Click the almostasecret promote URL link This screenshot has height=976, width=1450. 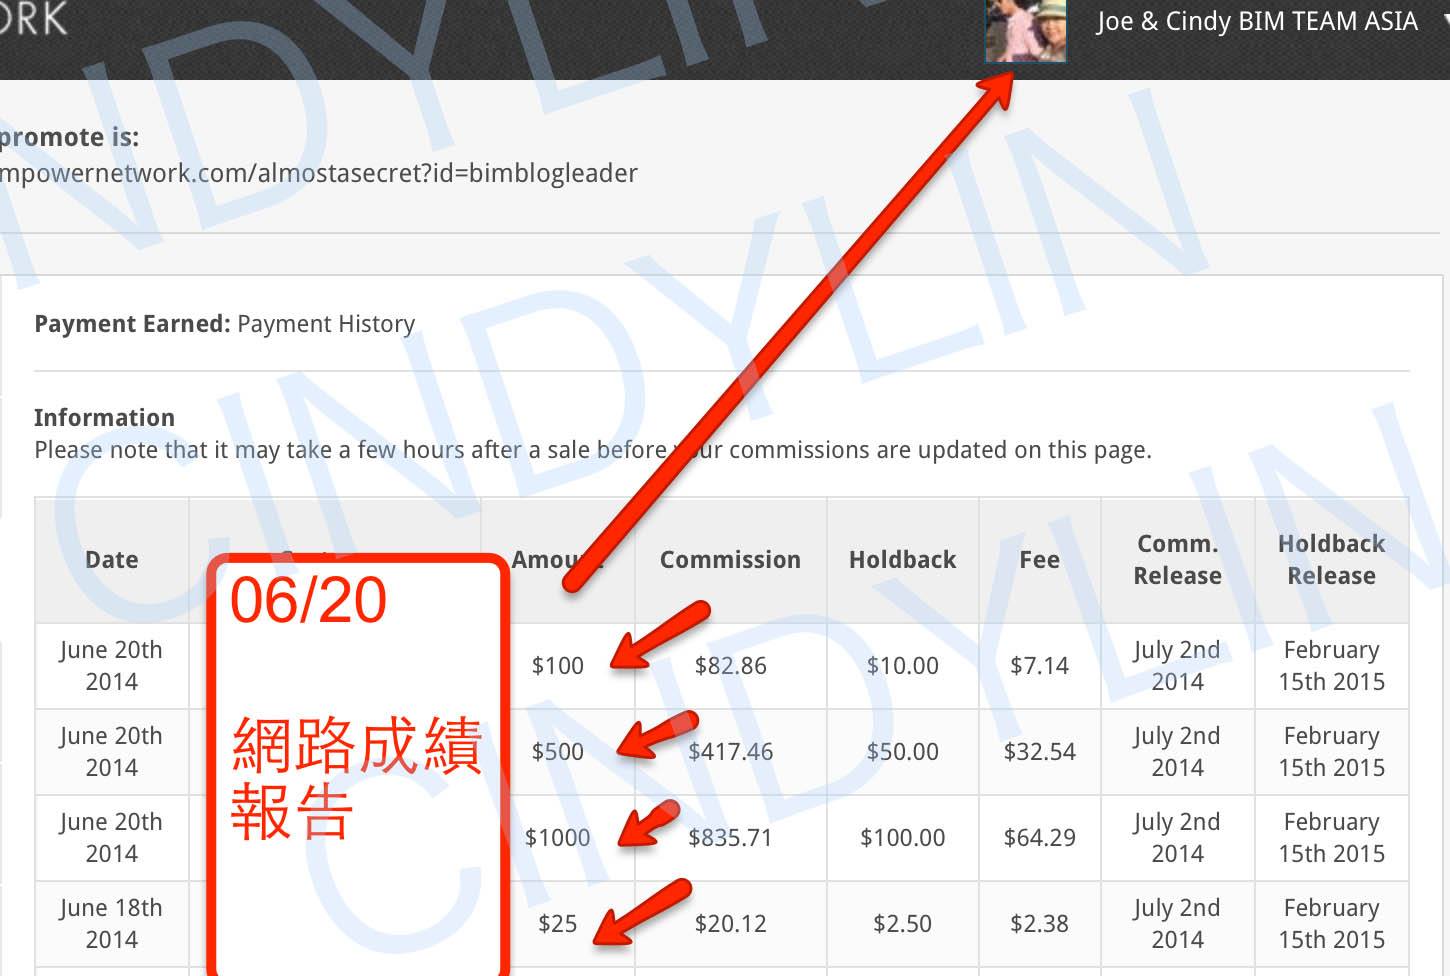pos(318,173)
